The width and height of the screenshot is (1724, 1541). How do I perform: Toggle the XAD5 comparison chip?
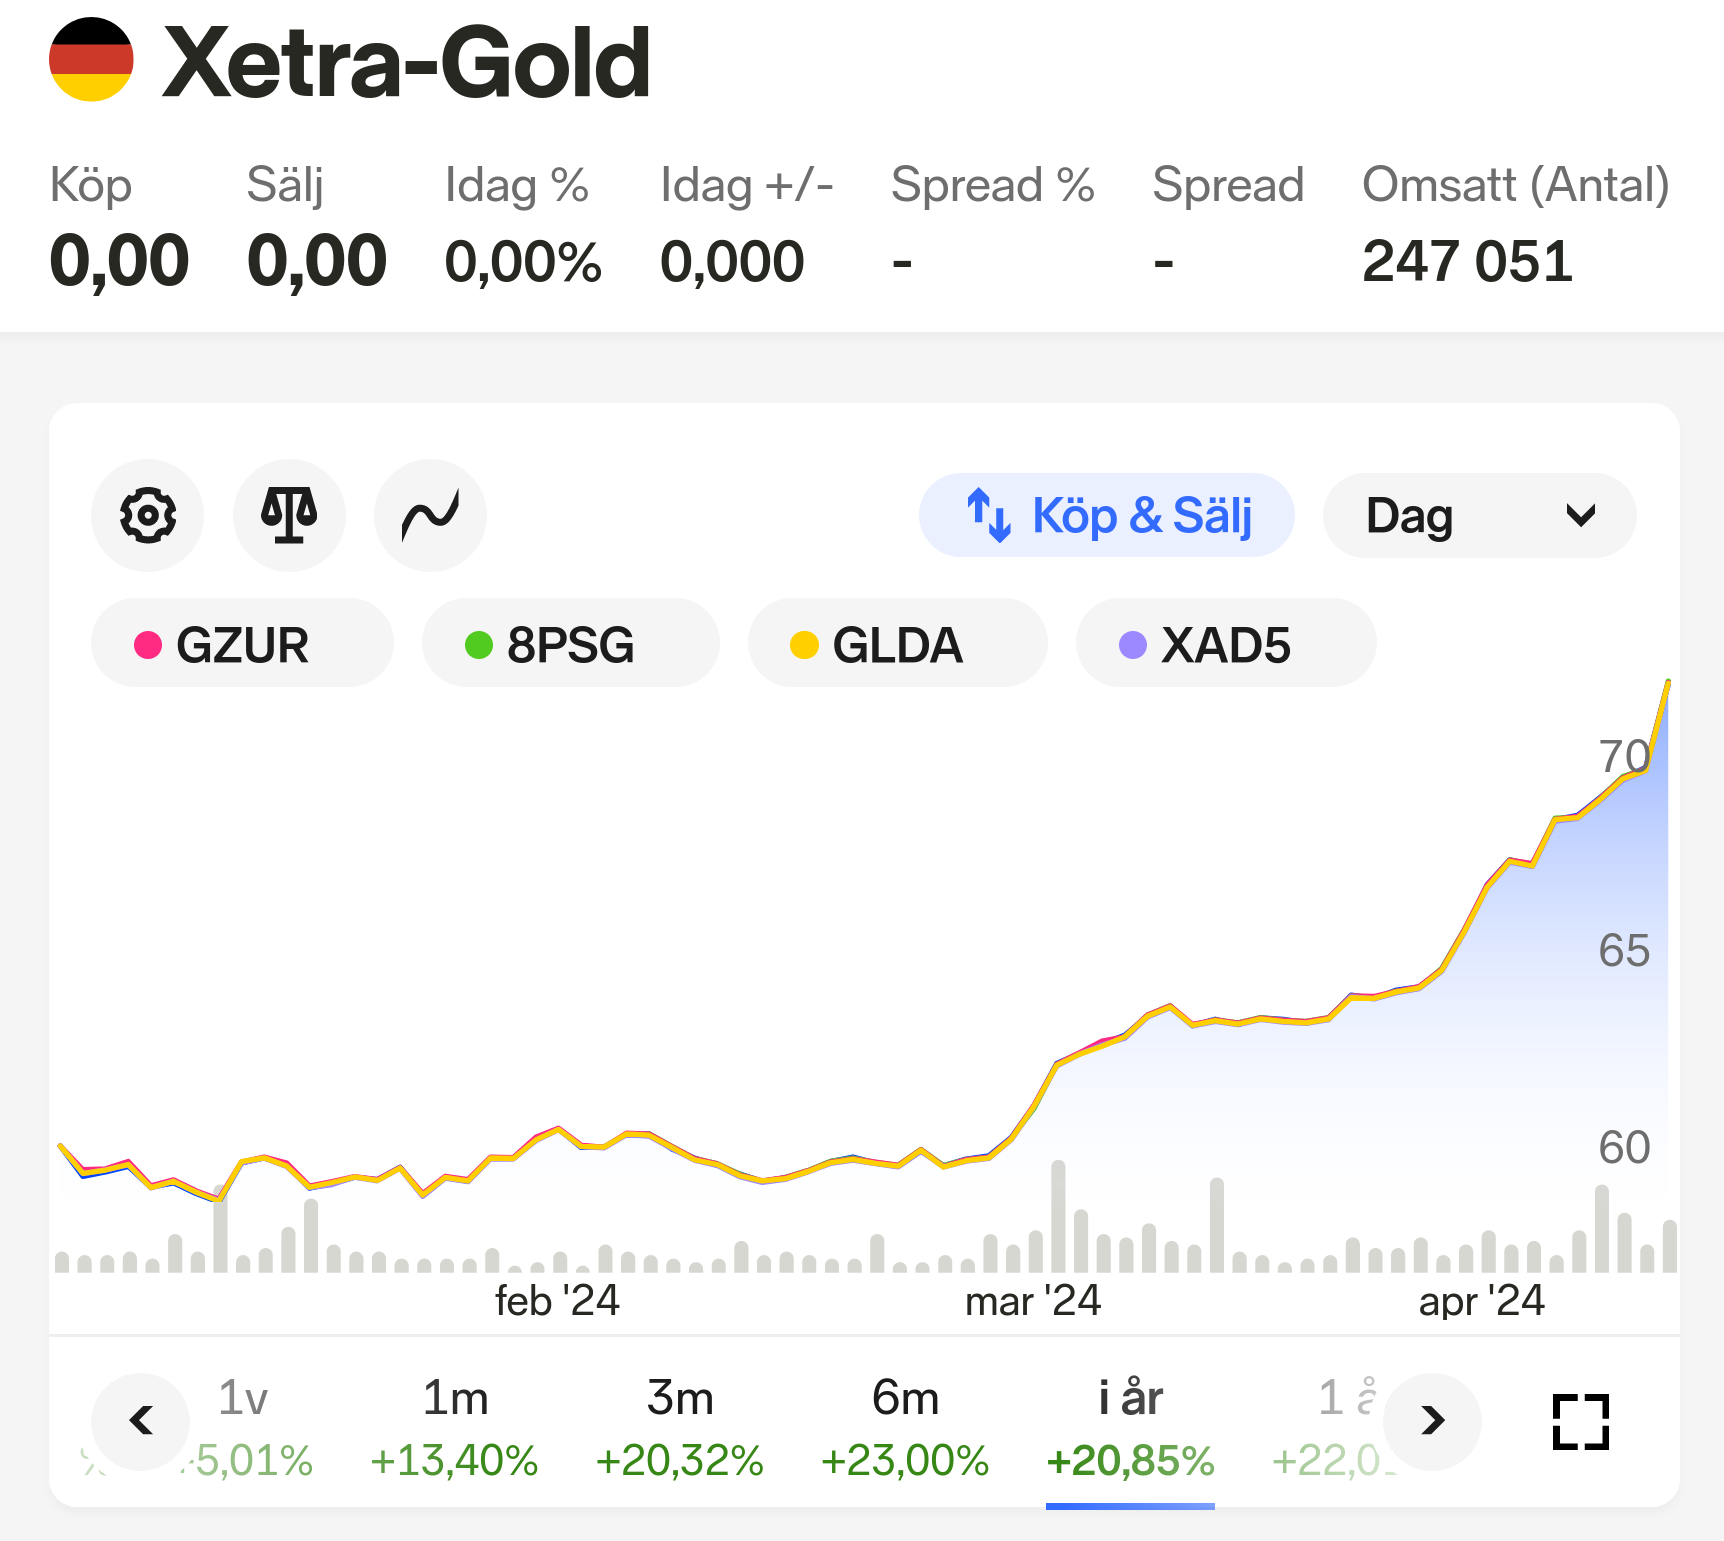pyautogui.click(x=1226, y=643)
